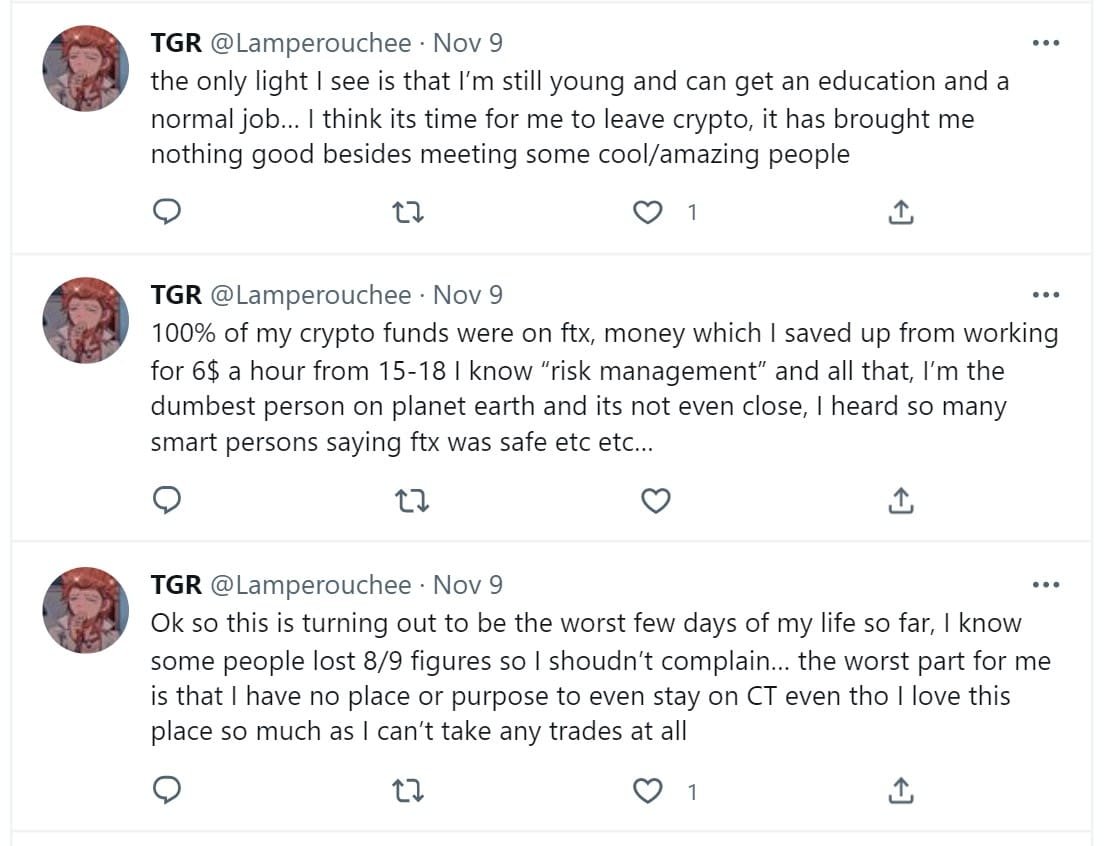Viewport: 1105px width, 846px height.
Task: Reply to the '100% of my crypto funds' tweet
Action: [x=167, y=500]
